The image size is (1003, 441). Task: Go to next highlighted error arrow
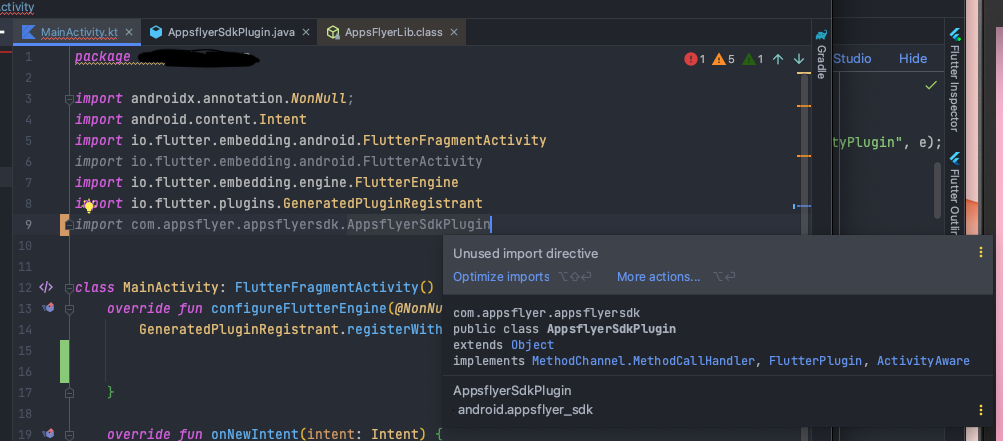click(x=799, y=59)
